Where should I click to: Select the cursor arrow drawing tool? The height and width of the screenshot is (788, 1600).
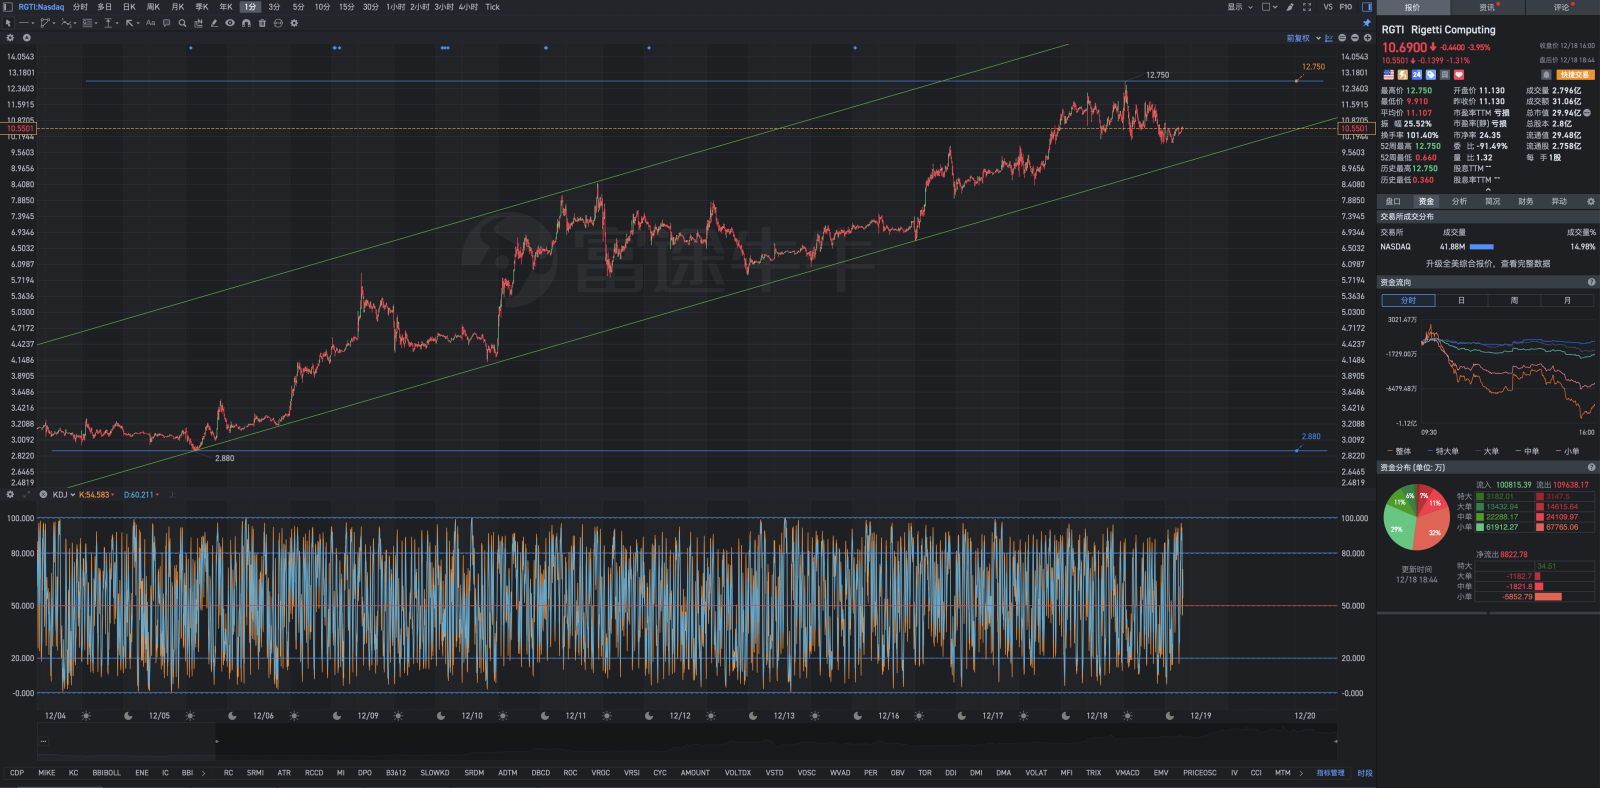click(8, 23)
